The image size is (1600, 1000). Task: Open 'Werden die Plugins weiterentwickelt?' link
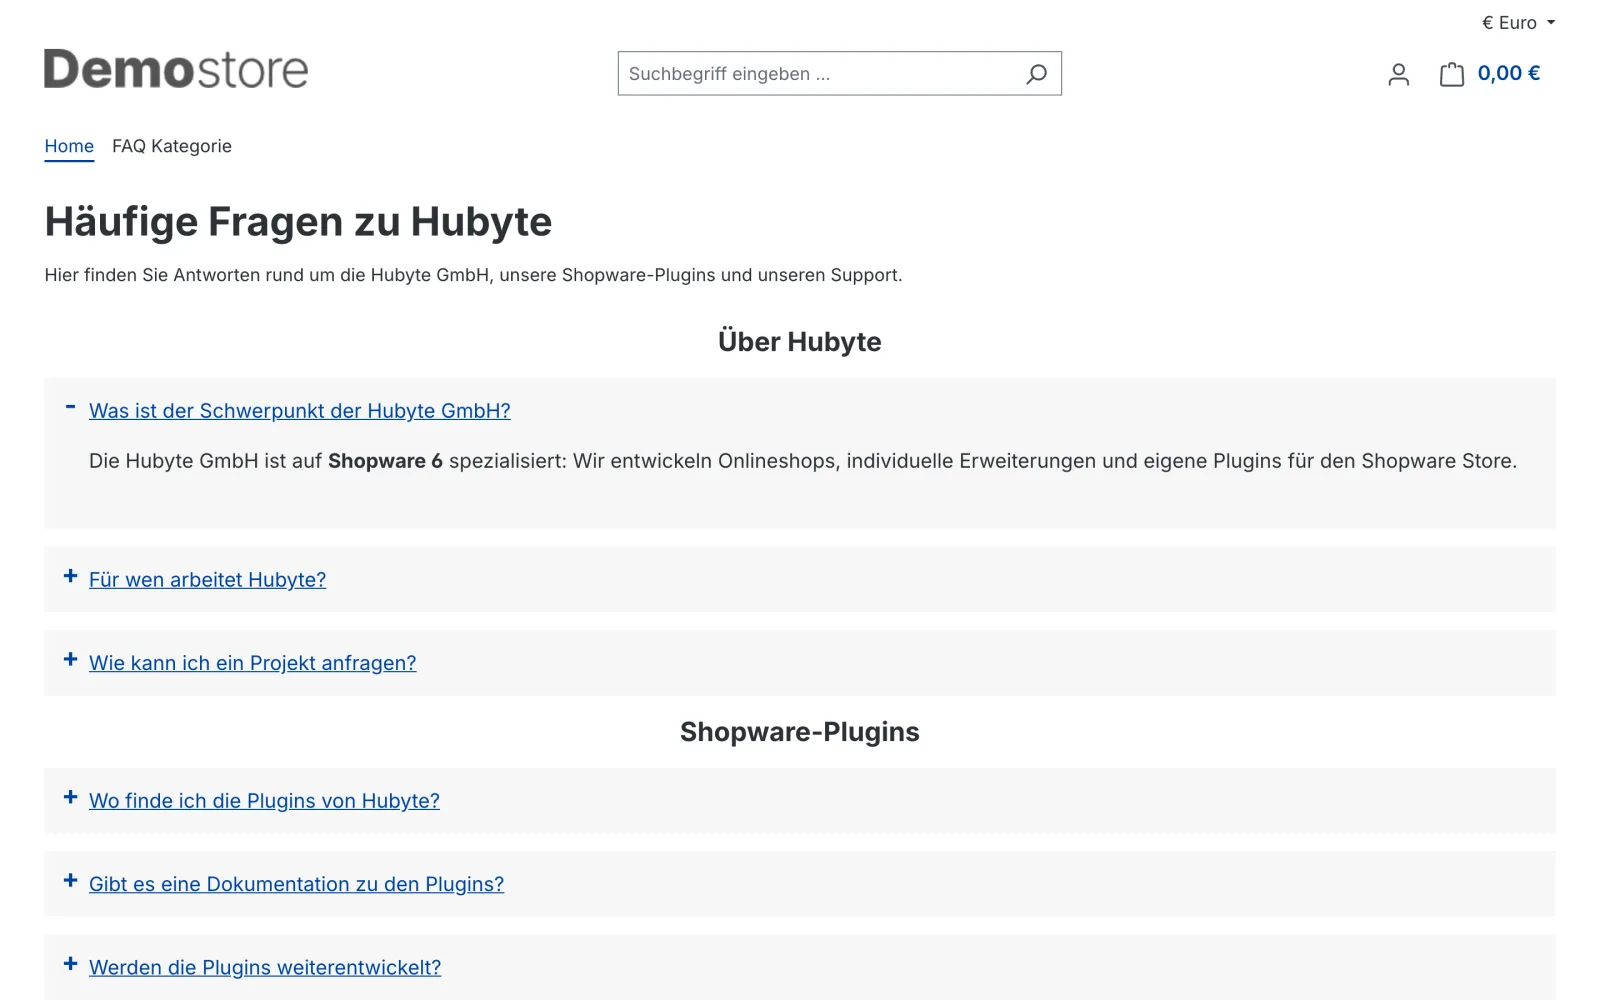point(265,968)
